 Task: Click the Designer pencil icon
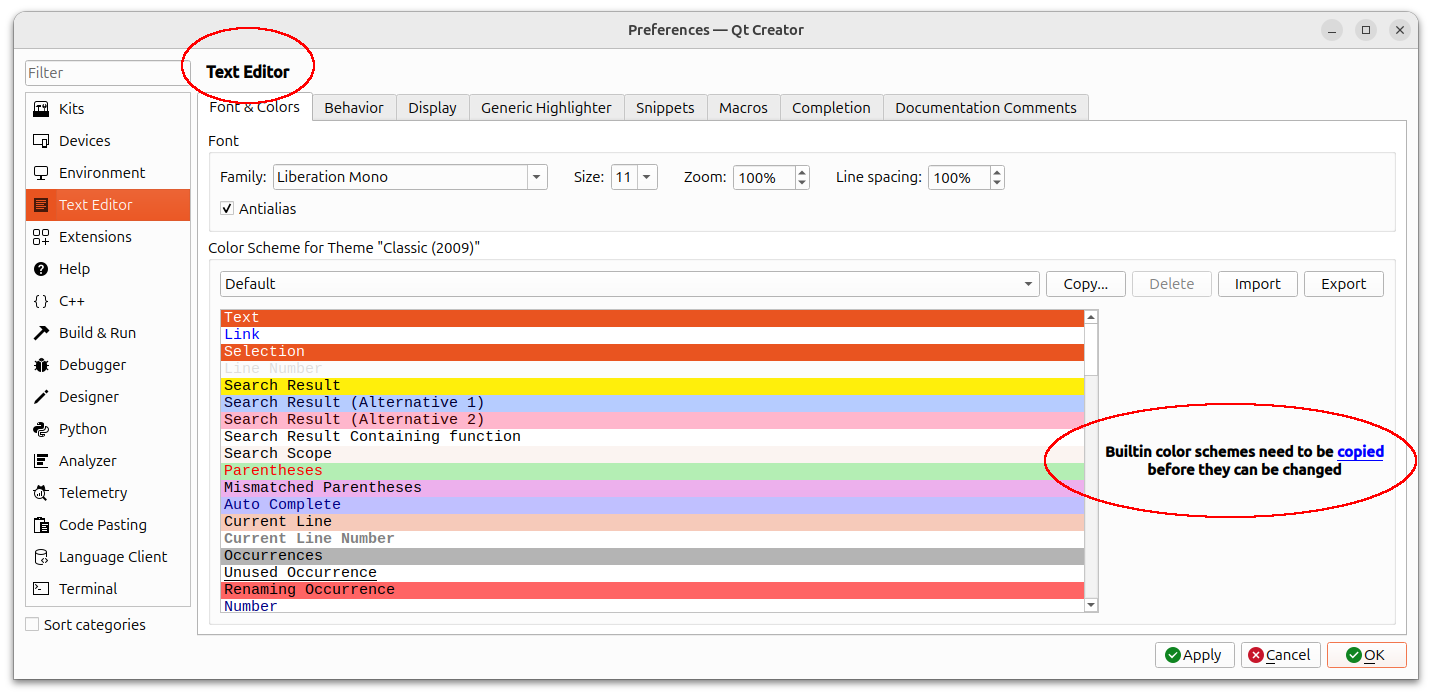click(41, 397)
